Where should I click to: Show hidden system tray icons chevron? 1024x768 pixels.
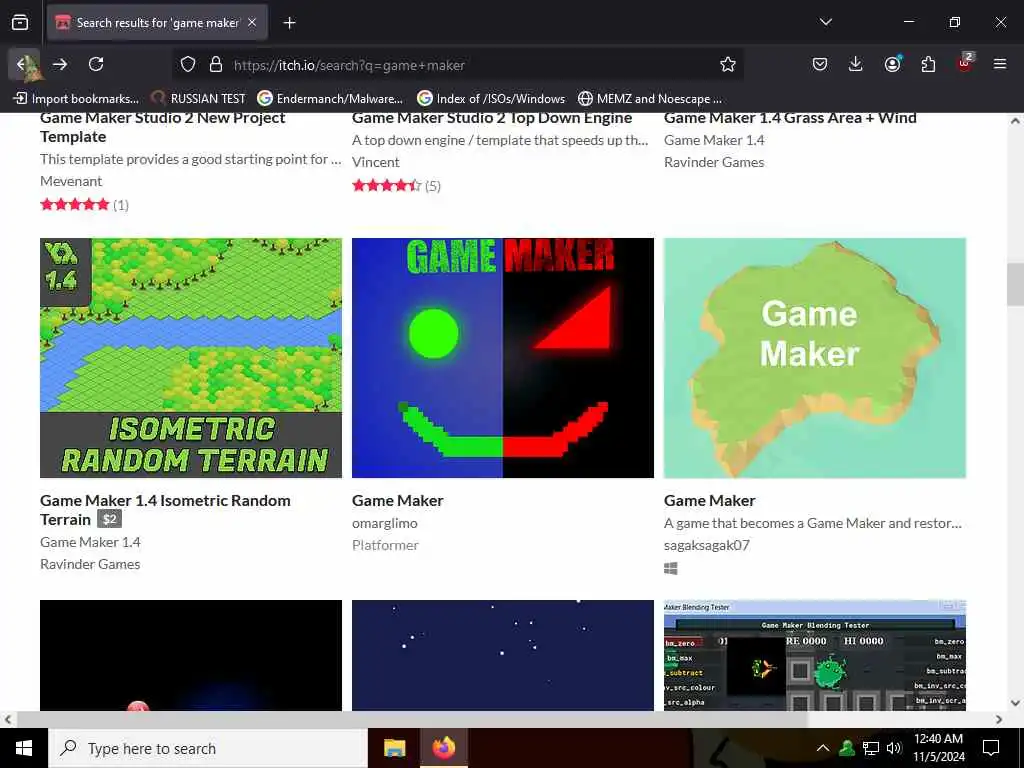click(823, 748)
